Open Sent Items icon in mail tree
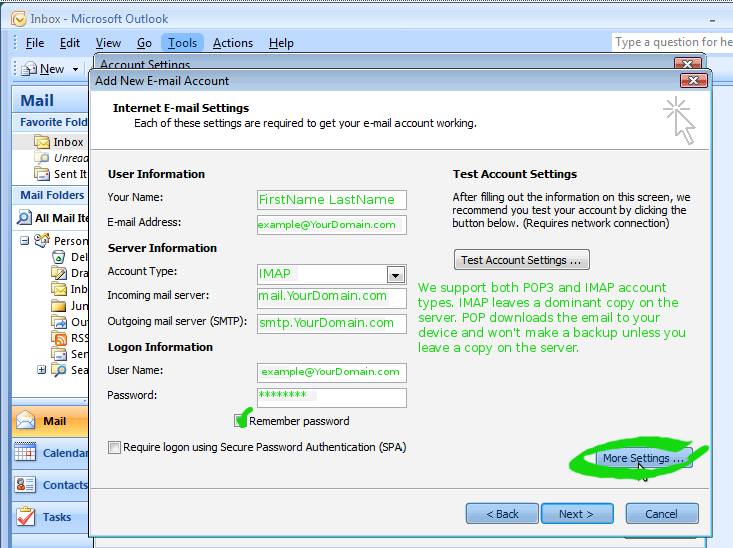Viewport: 733px width, 548px height. [58, 354]
